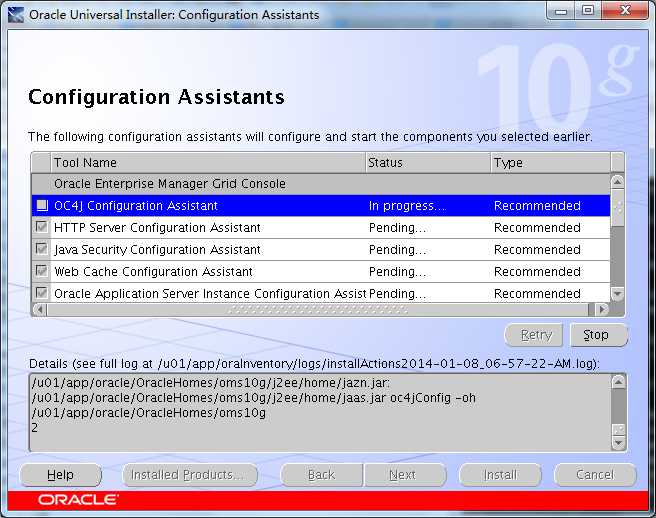The width and height of the screenshot is (656, 518).
Task: Open Help
Action: point(61,475)
